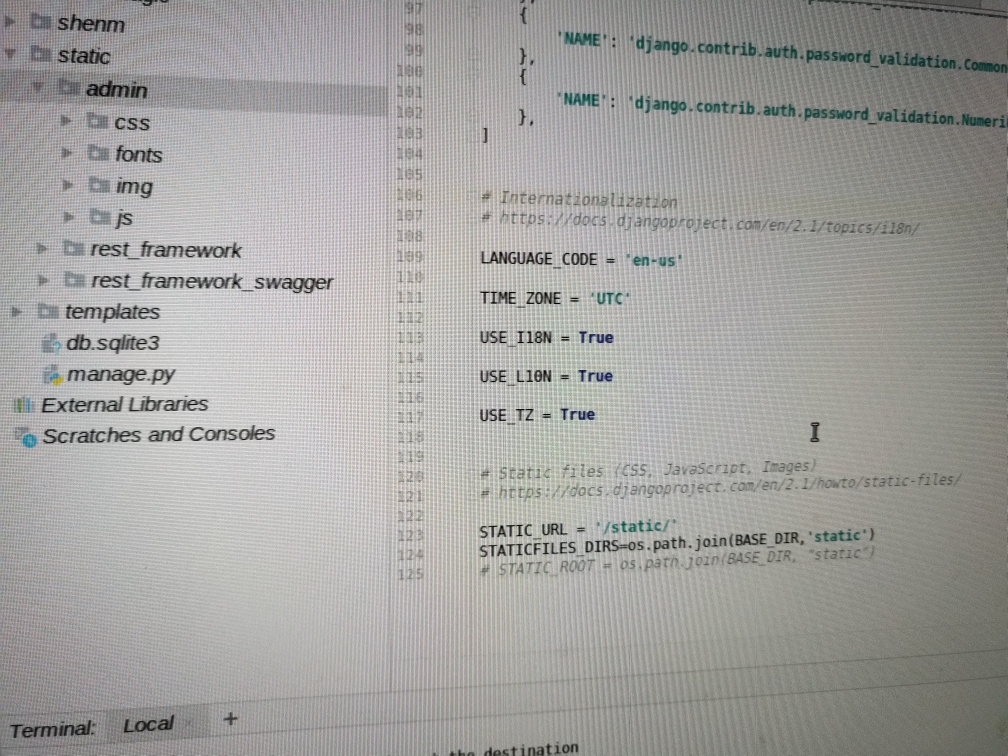Open the manage.py file
The image size is (1008, 756).
(x=121, y=374)
